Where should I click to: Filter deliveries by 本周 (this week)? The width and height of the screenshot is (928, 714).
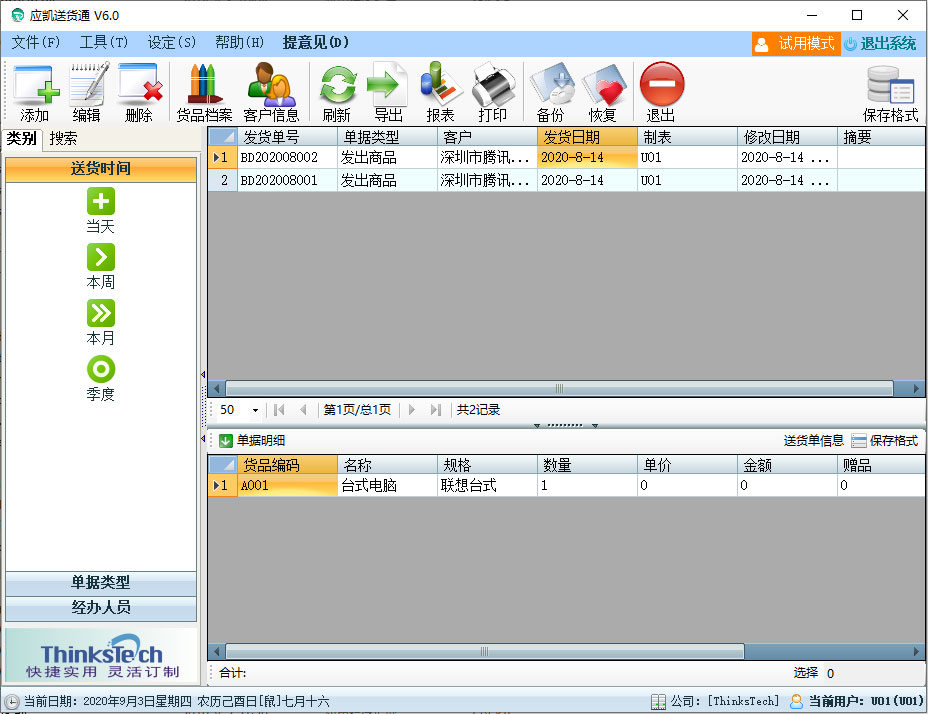point(100,266)
